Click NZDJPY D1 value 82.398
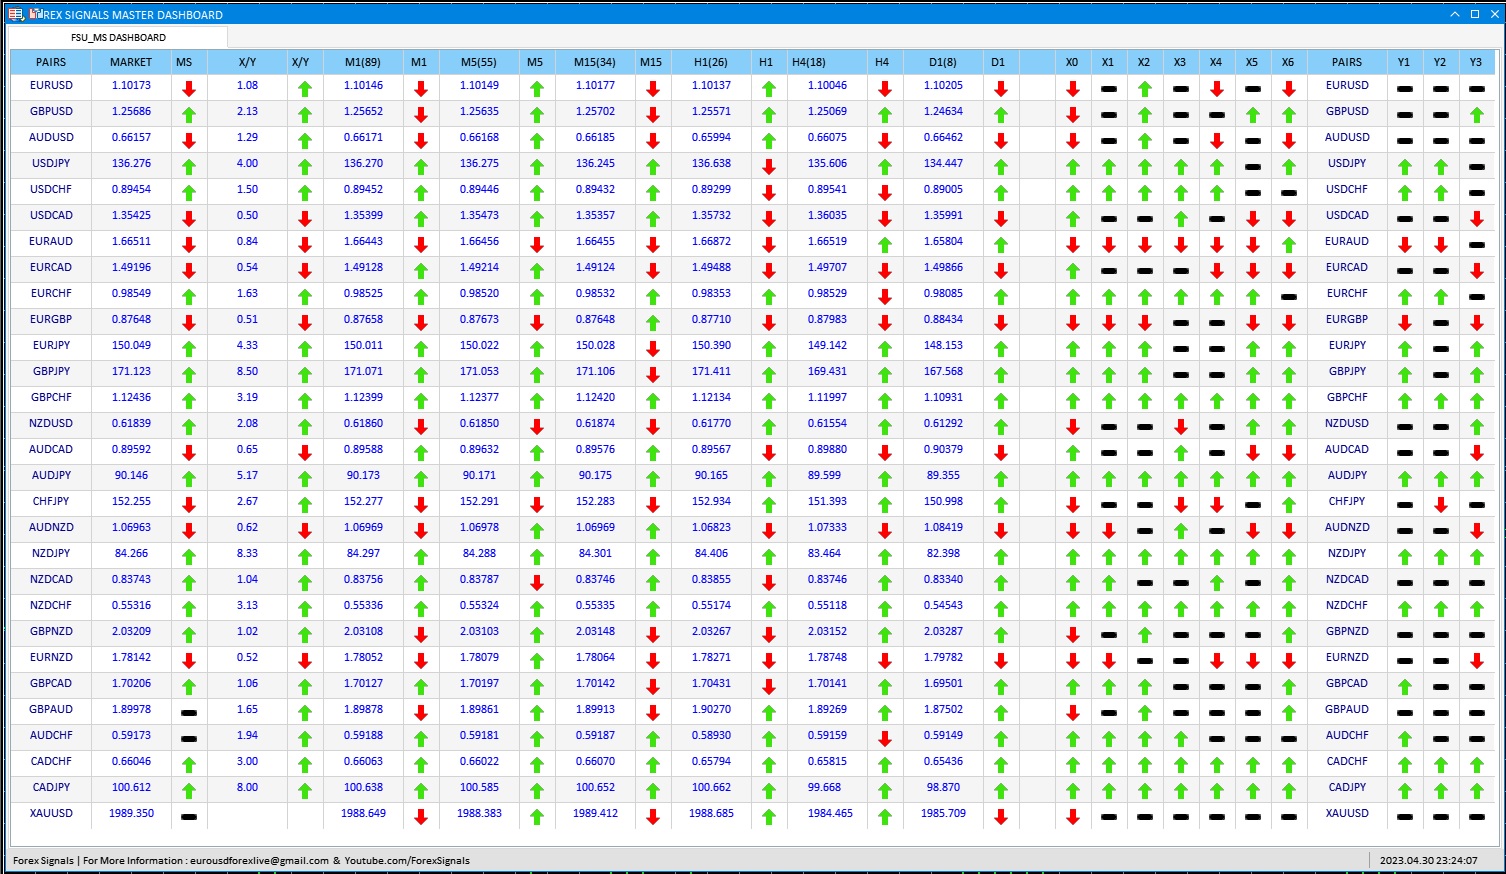This screenshot has width=1506, height=874. coord(943,554)
